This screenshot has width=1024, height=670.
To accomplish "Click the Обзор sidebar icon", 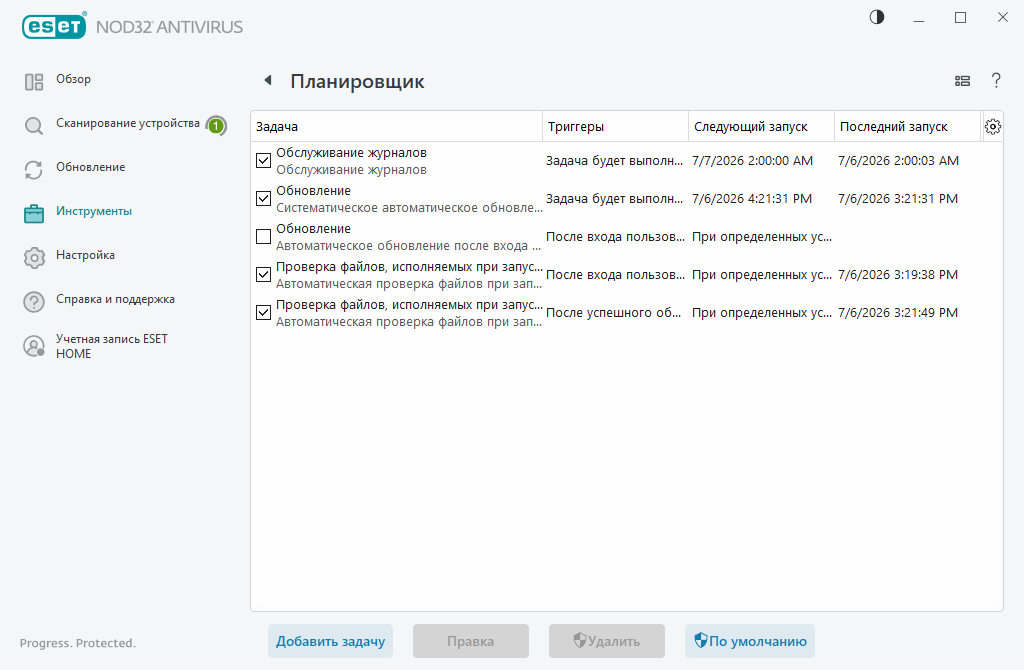I will [x=34, y=82].
